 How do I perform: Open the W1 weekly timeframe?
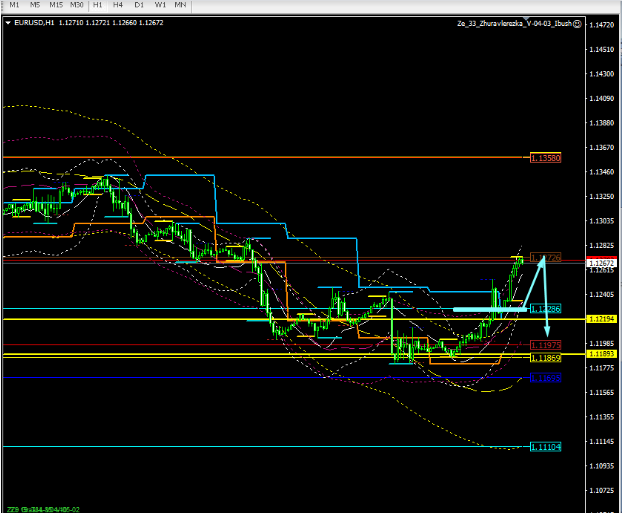click(159, 5)
